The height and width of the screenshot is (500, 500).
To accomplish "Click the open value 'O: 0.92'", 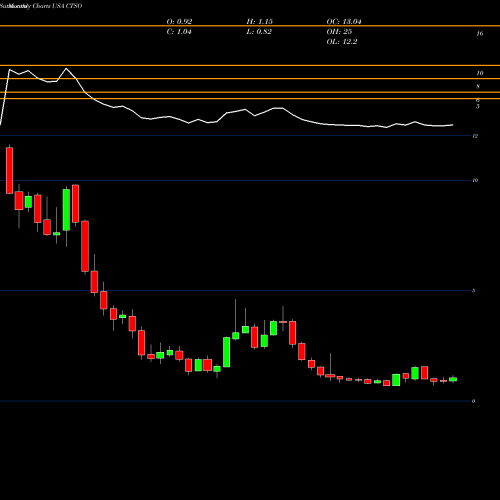I will (179, 21).
